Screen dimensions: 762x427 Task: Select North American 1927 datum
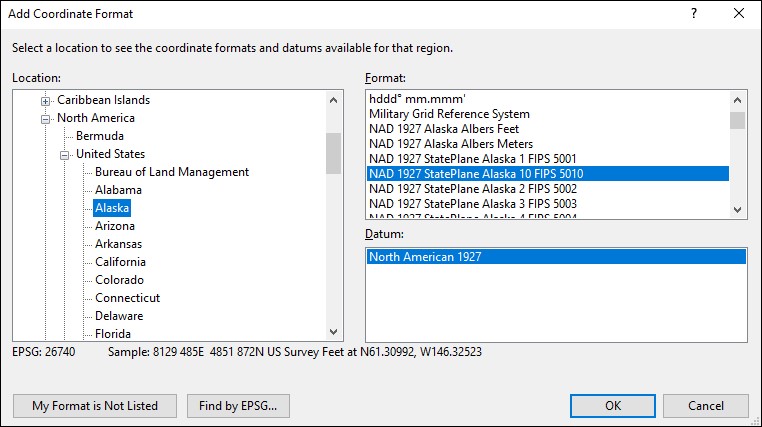[425, 257]
